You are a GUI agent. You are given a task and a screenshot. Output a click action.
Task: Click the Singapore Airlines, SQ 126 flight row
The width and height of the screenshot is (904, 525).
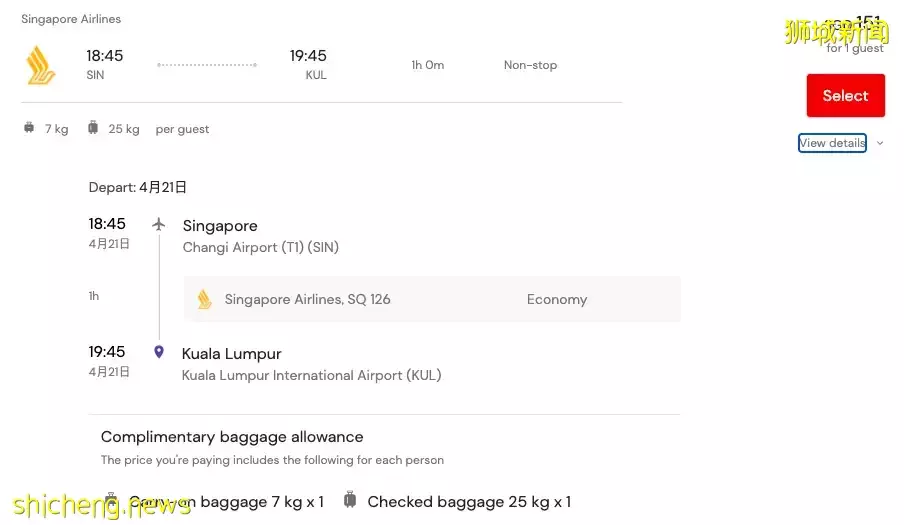[432, 299]
